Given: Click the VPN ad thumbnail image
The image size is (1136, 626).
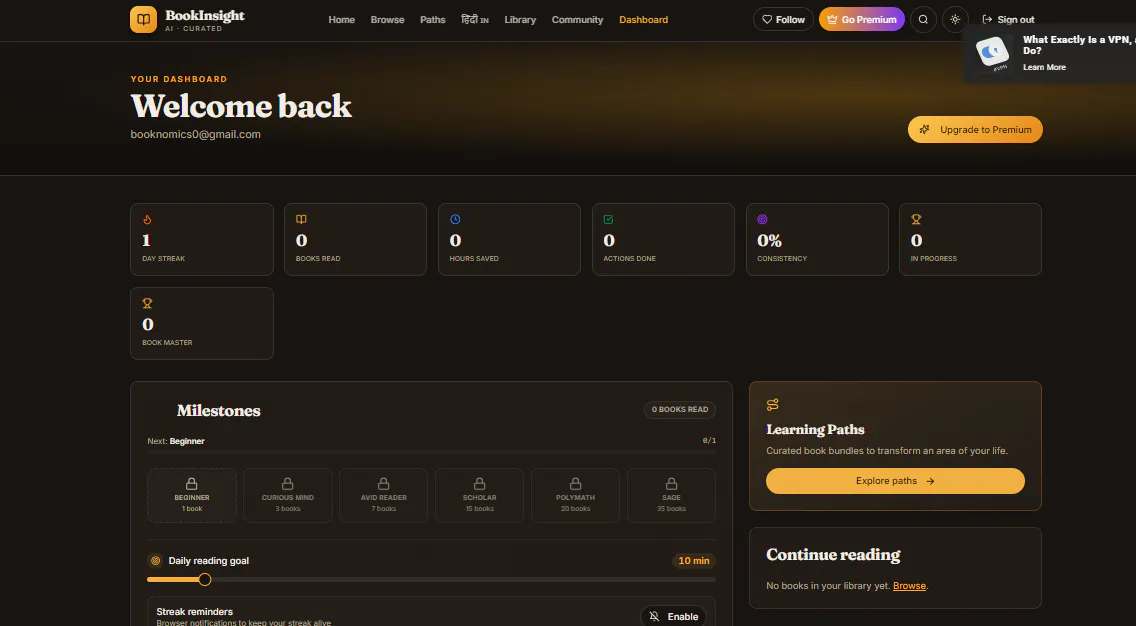Looking at the screenshot, I should (992, 54).
